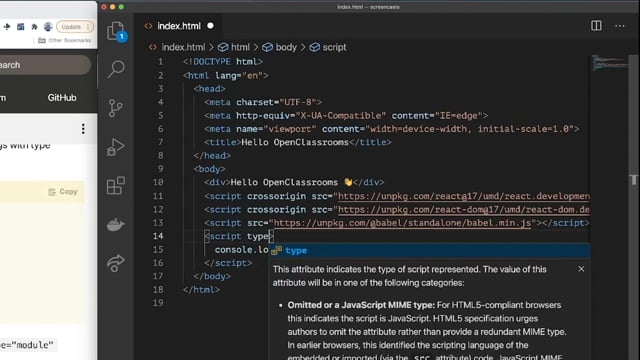Viewport: 640px width, 360px height.
Task: Open the three-dot menu in browser page
Action: (x=83, y=129)
